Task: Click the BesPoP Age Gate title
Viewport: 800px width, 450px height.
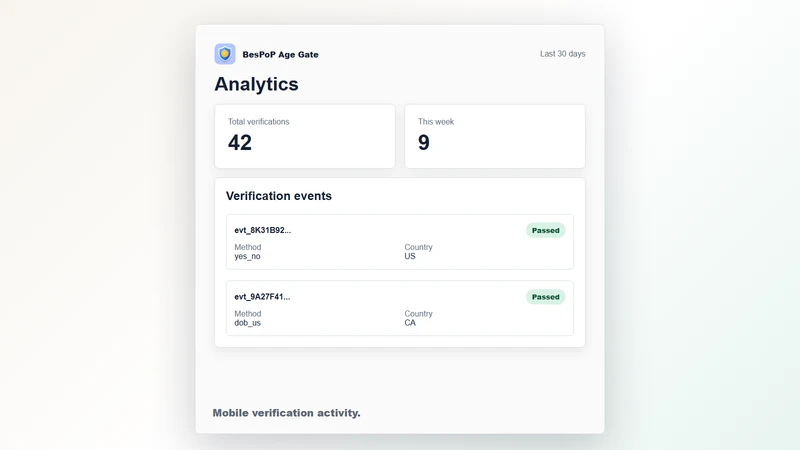Action: 280,55
